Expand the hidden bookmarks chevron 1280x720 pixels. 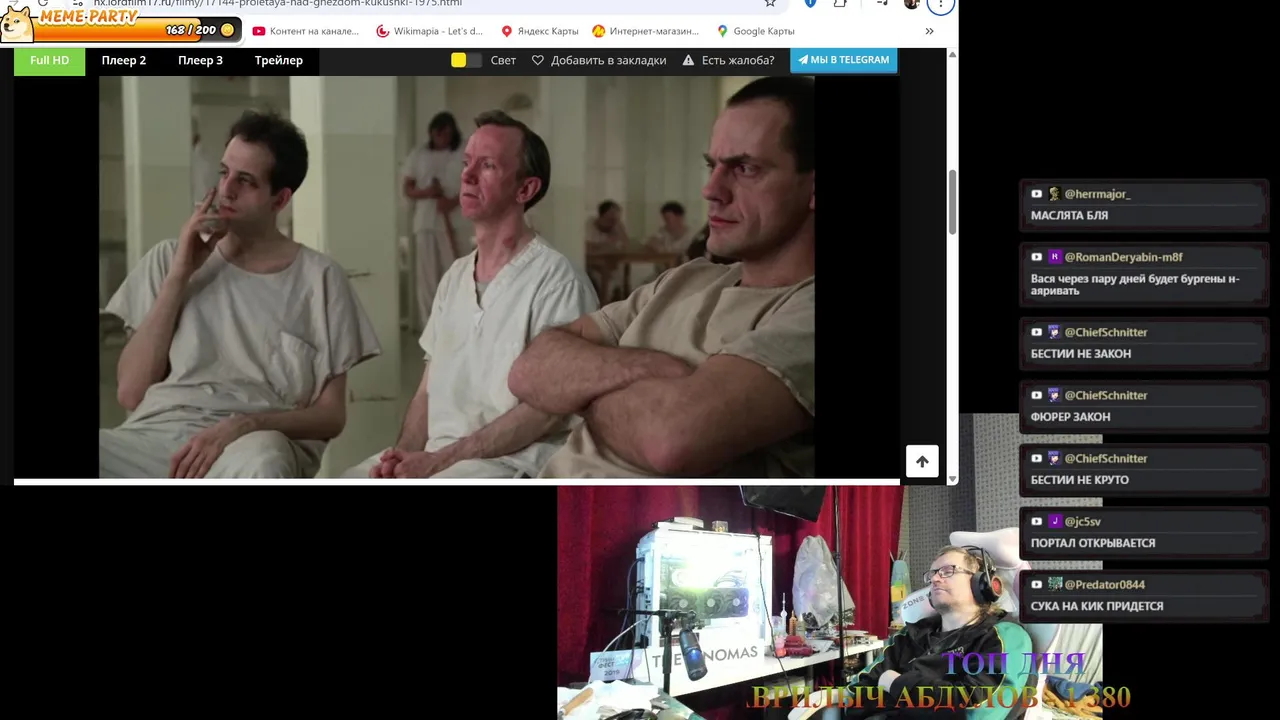929,31
